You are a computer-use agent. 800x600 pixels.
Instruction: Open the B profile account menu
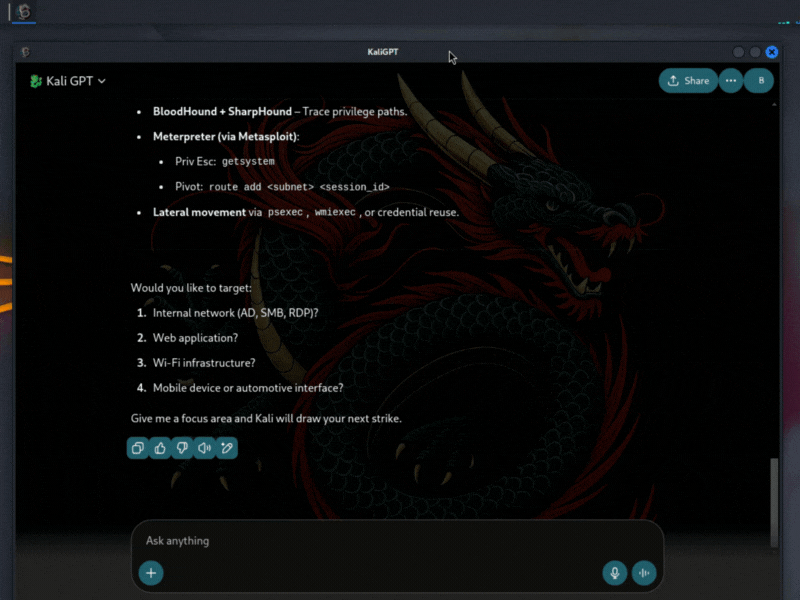(758, 81)
